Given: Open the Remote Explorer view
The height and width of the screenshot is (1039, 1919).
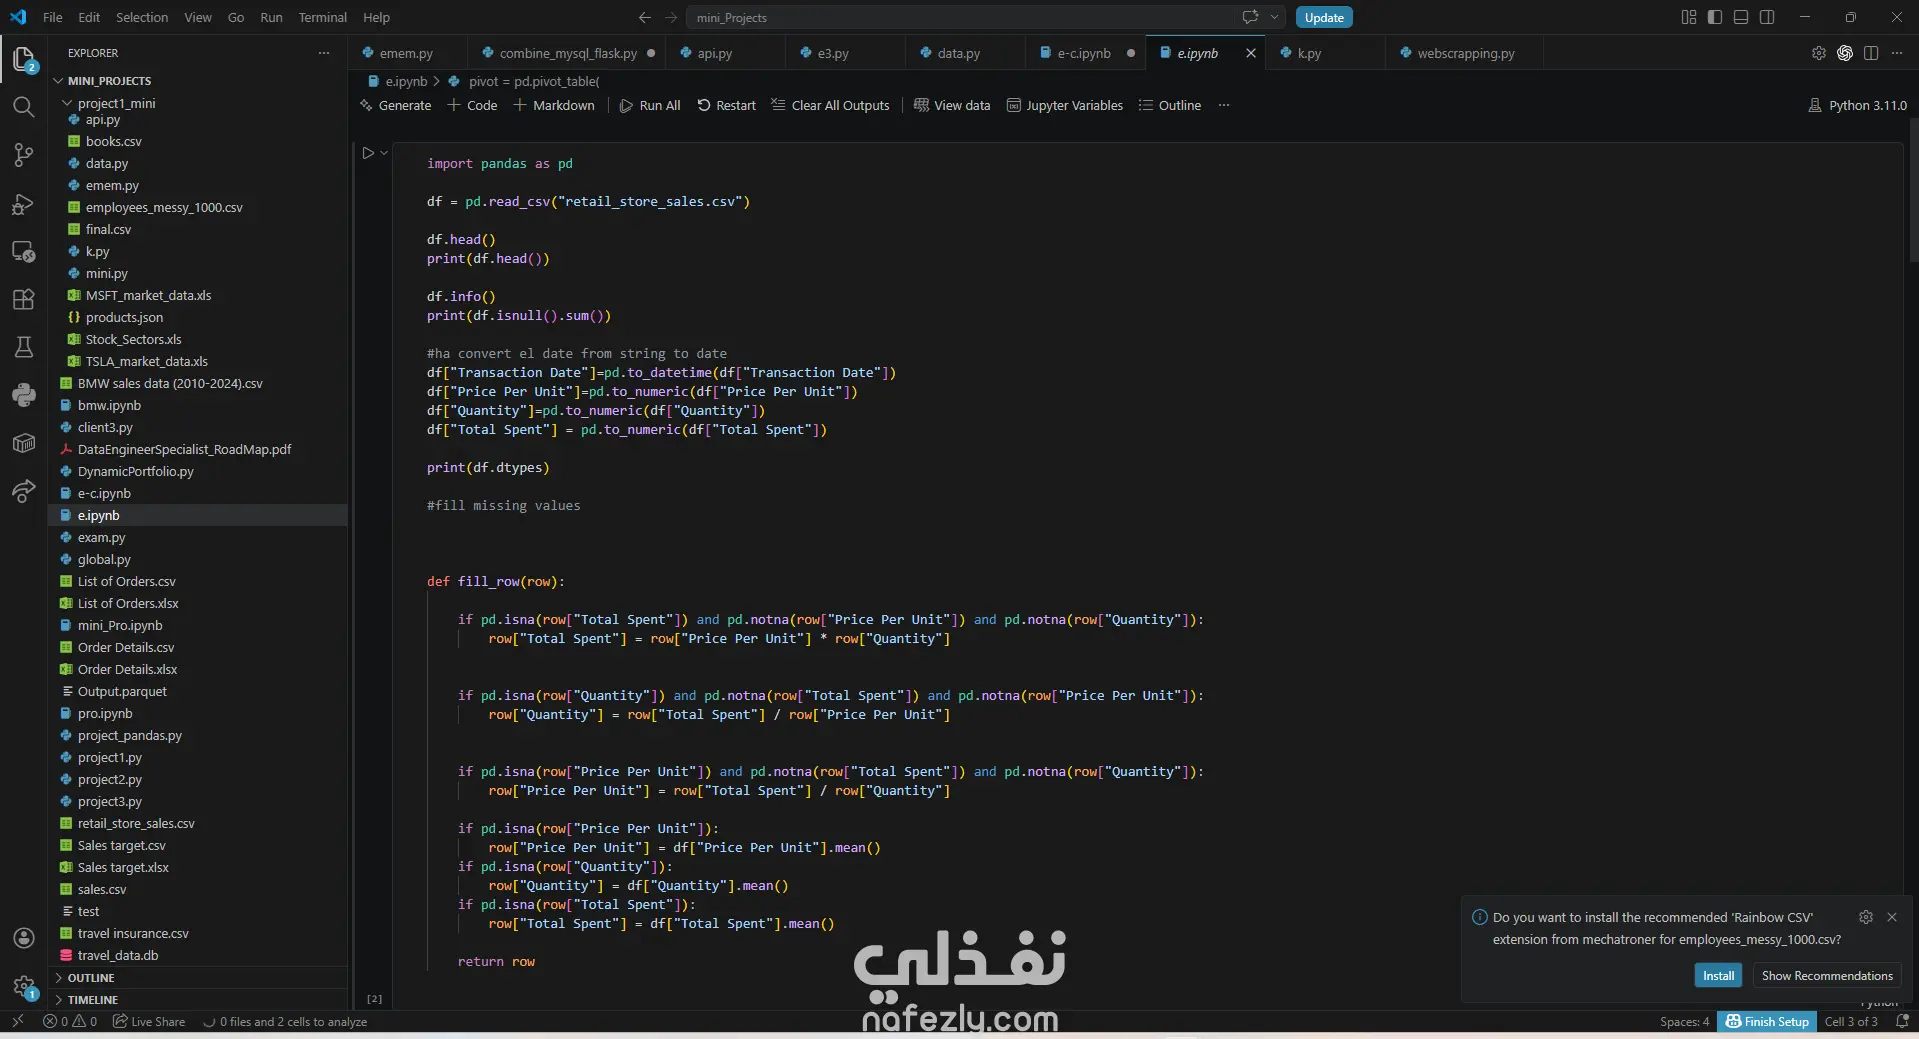Looking at the screenshot, I should point(24,251).
